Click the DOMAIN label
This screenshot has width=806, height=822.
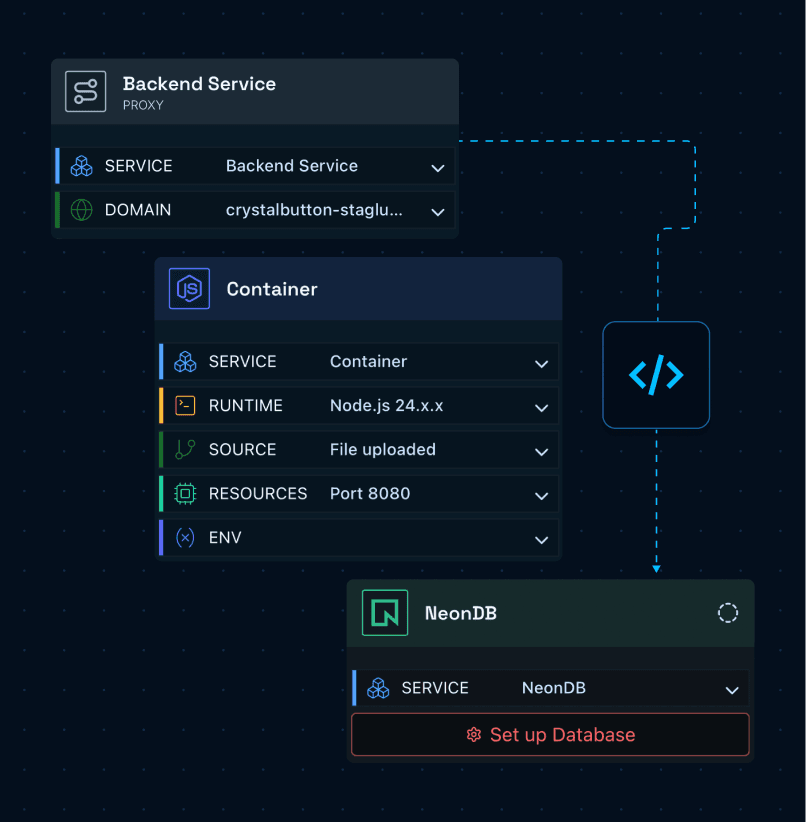[138, 210]
